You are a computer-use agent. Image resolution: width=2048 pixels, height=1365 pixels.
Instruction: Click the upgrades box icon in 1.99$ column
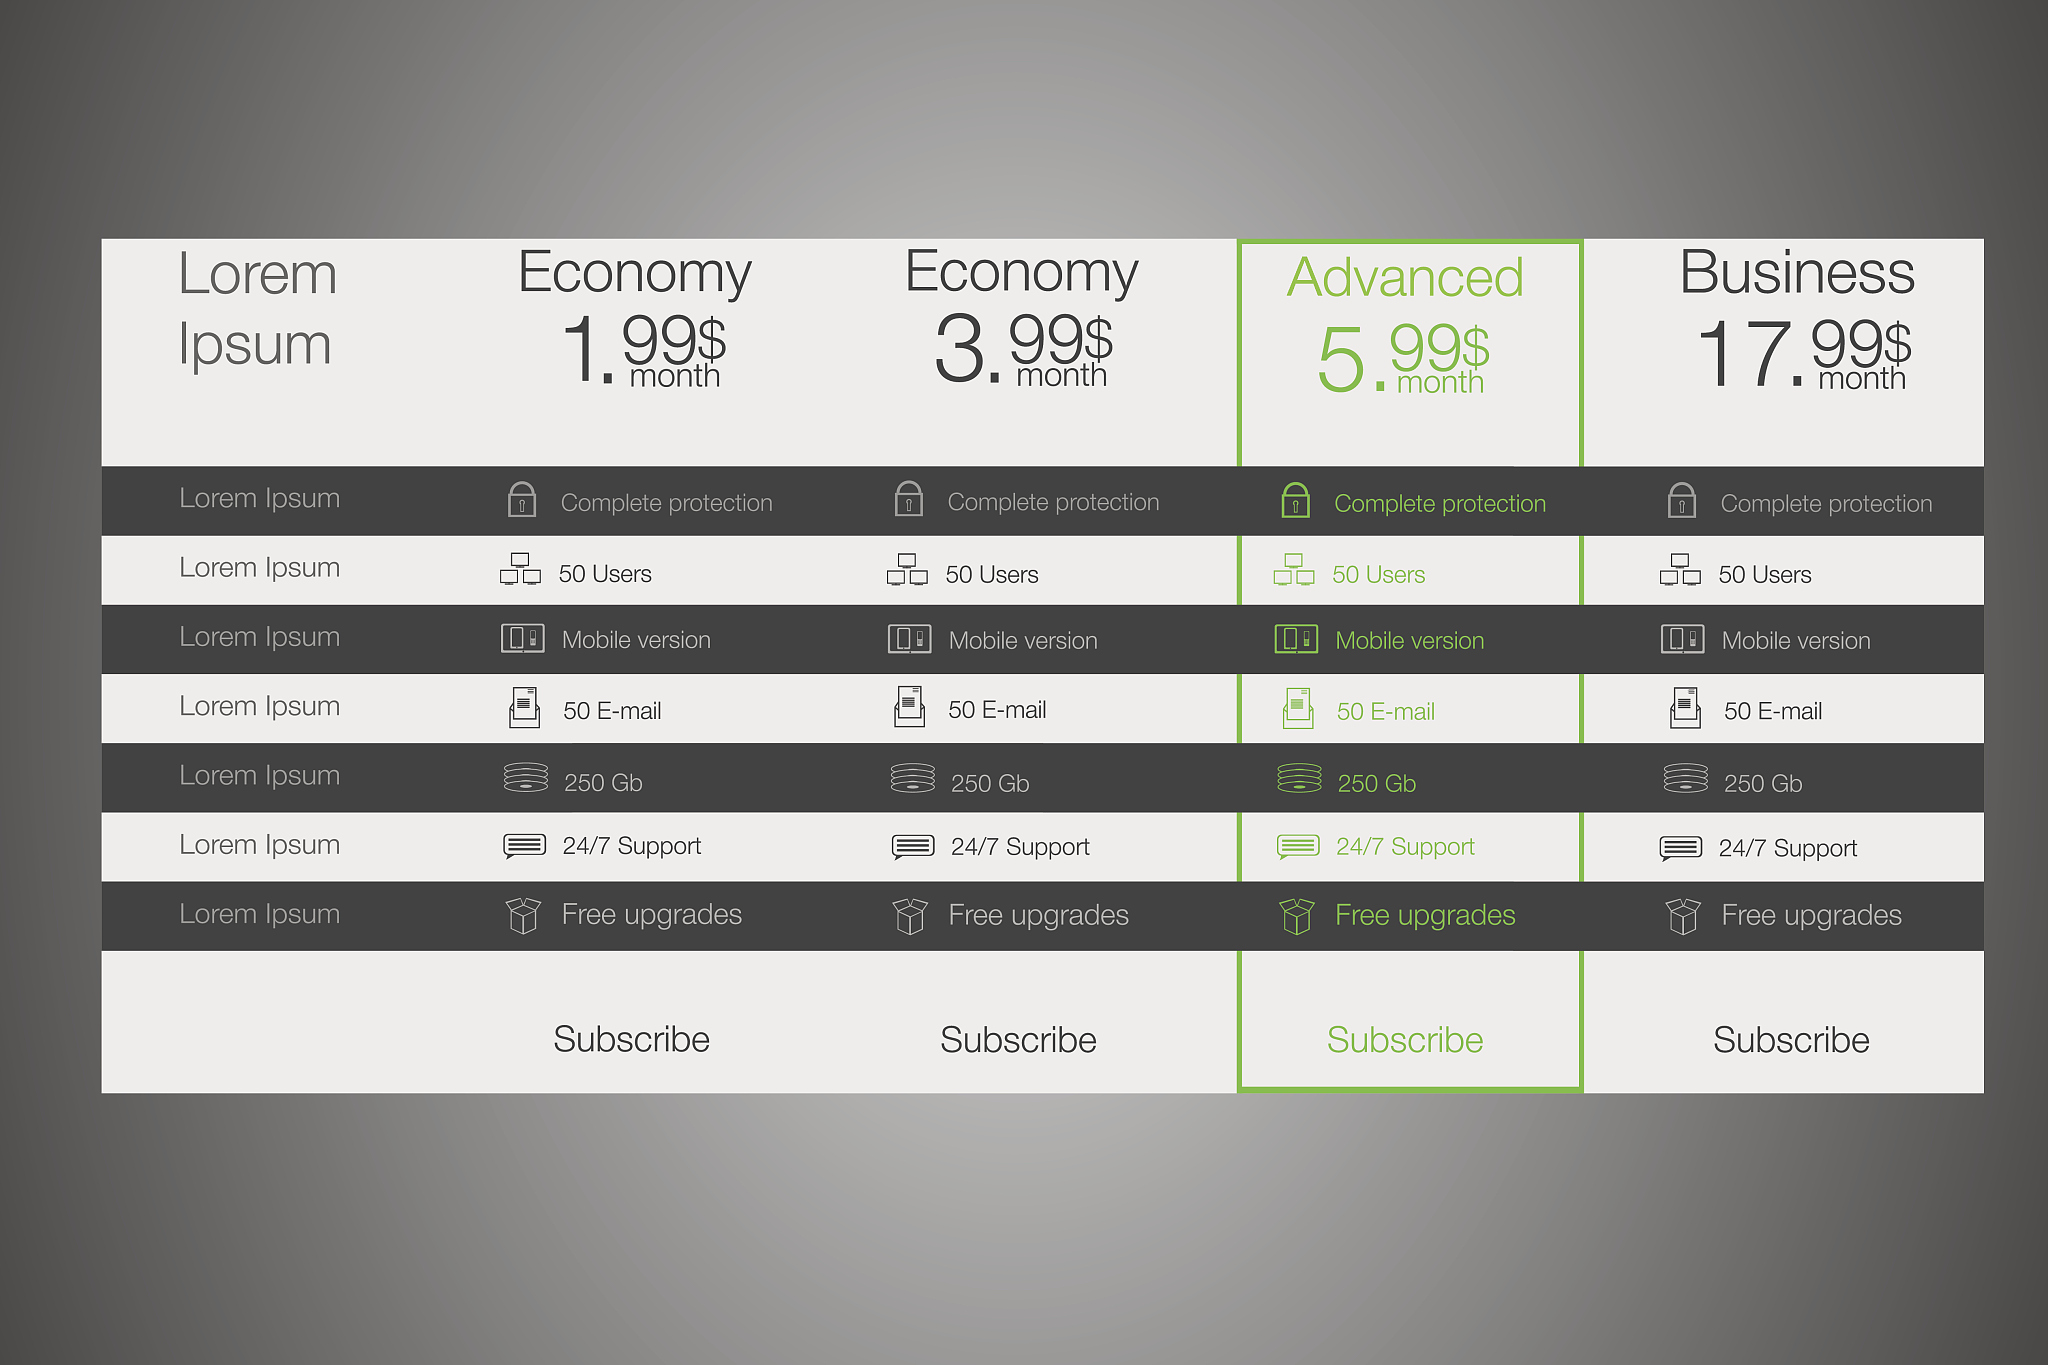click(523, 915)
